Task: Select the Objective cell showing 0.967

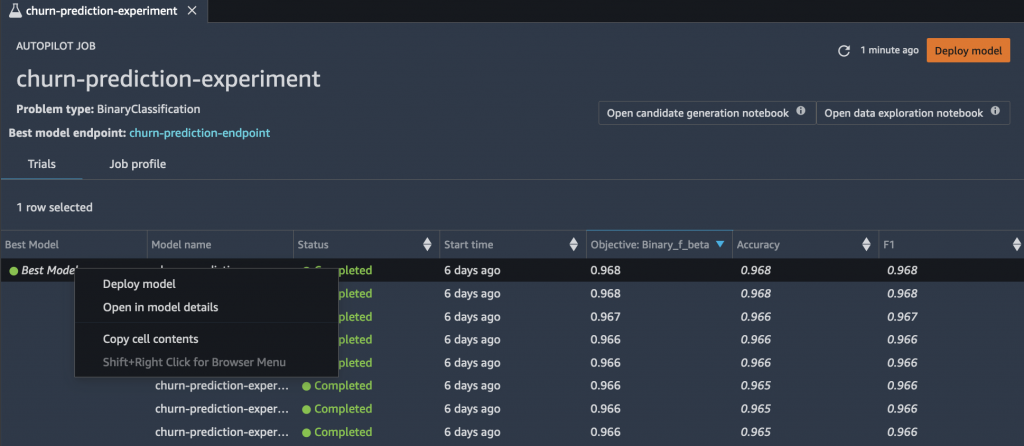Action: pos(605,317)
